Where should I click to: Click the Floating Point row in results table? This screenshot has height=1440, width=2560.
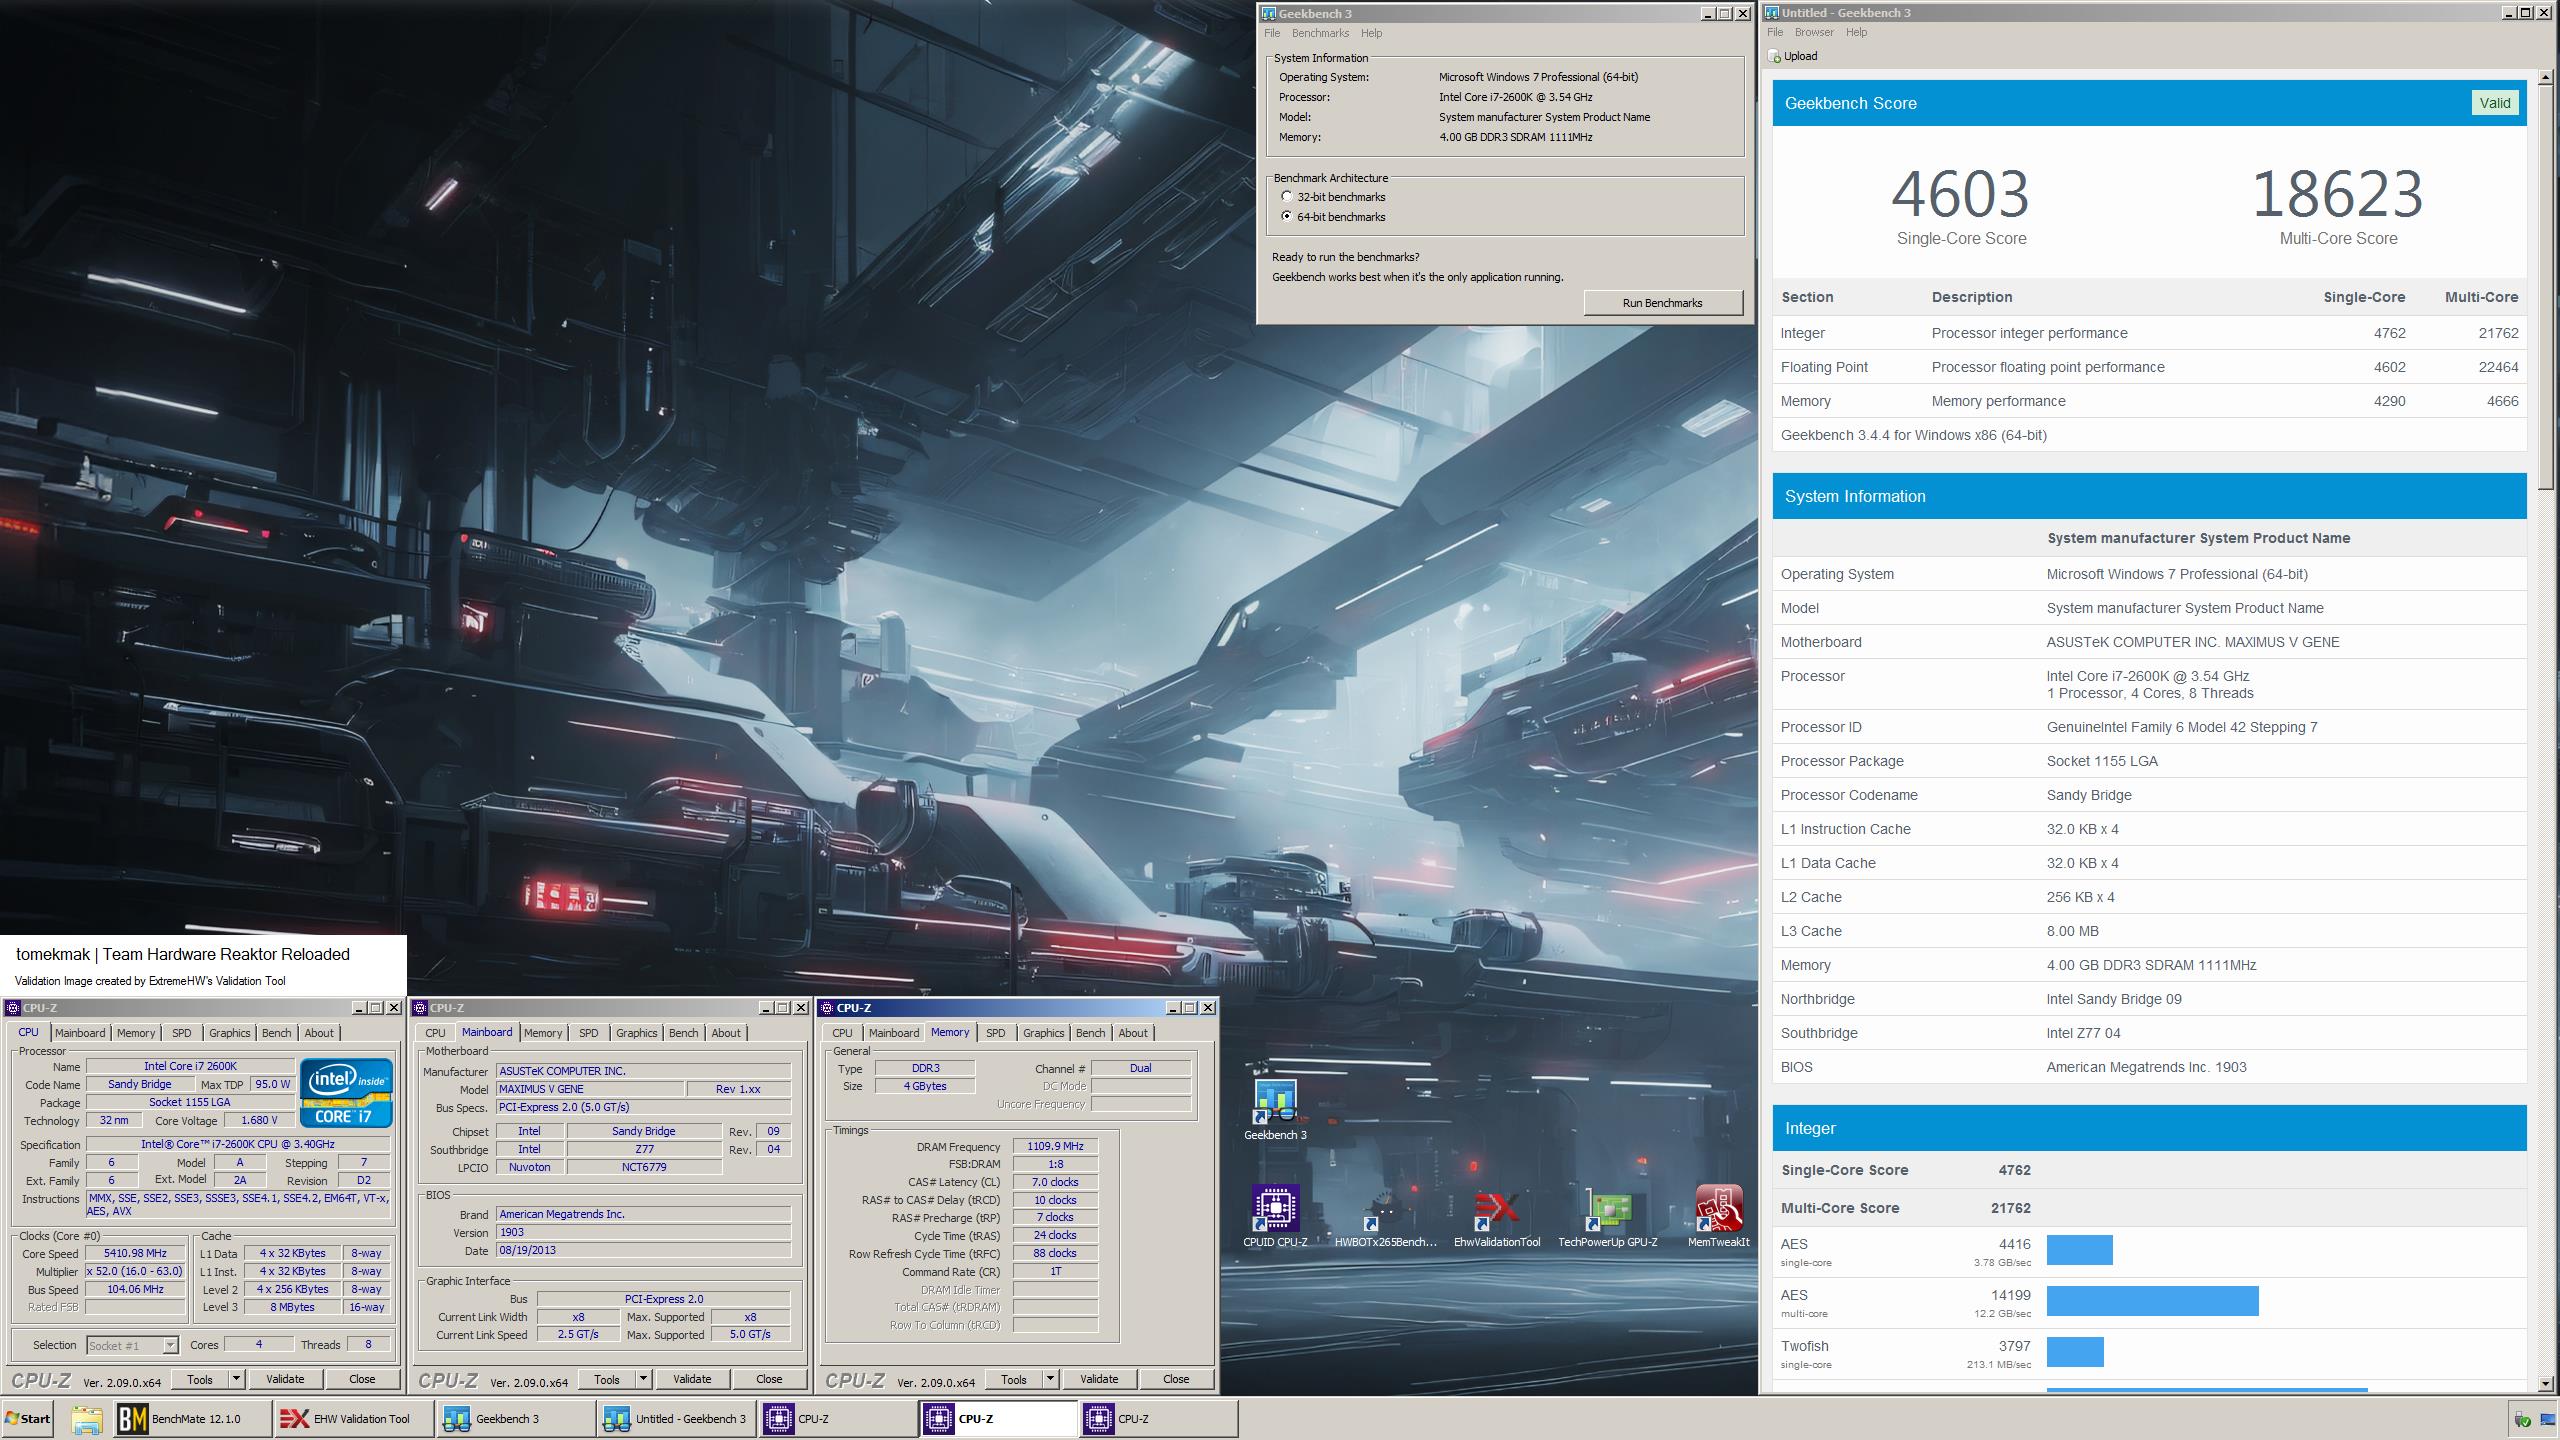[2149, 367]
